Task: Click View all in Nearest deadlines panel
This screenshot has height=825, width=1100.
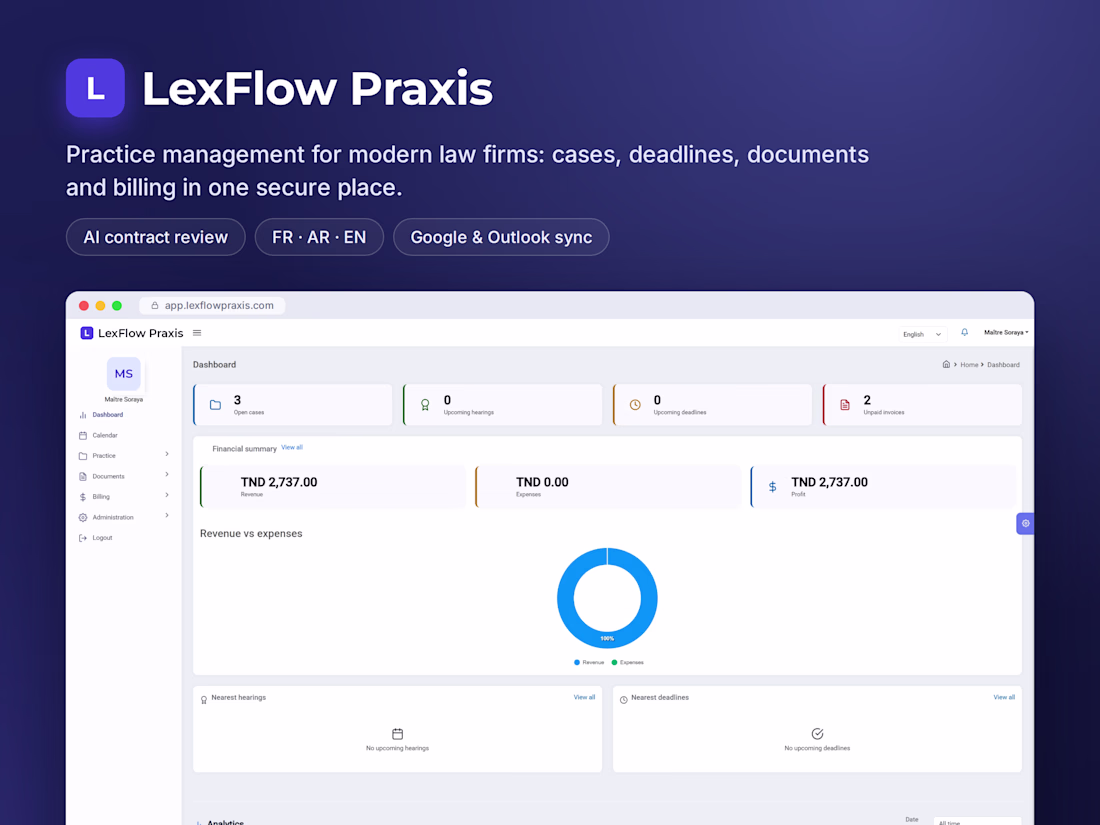Action: [x=1004, y=697]
